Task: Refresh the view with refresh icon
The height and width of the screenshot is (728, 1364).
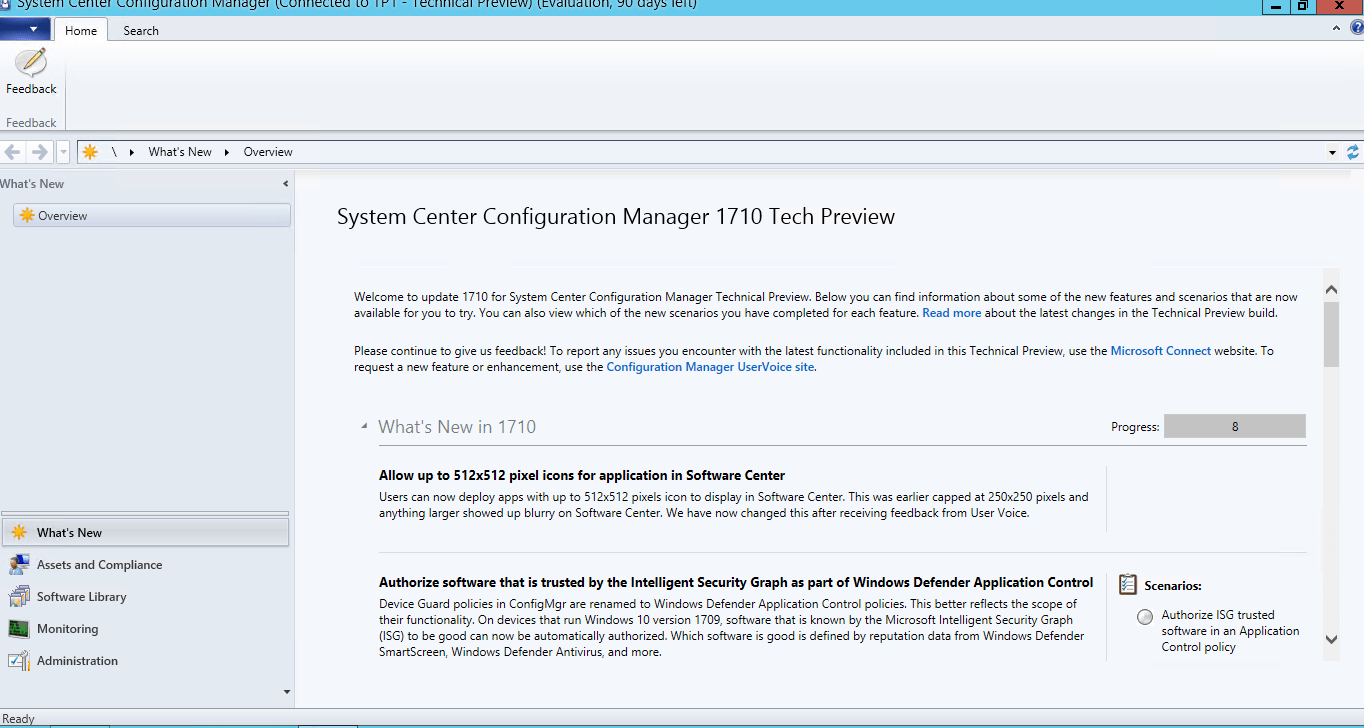Action: 1353,152
